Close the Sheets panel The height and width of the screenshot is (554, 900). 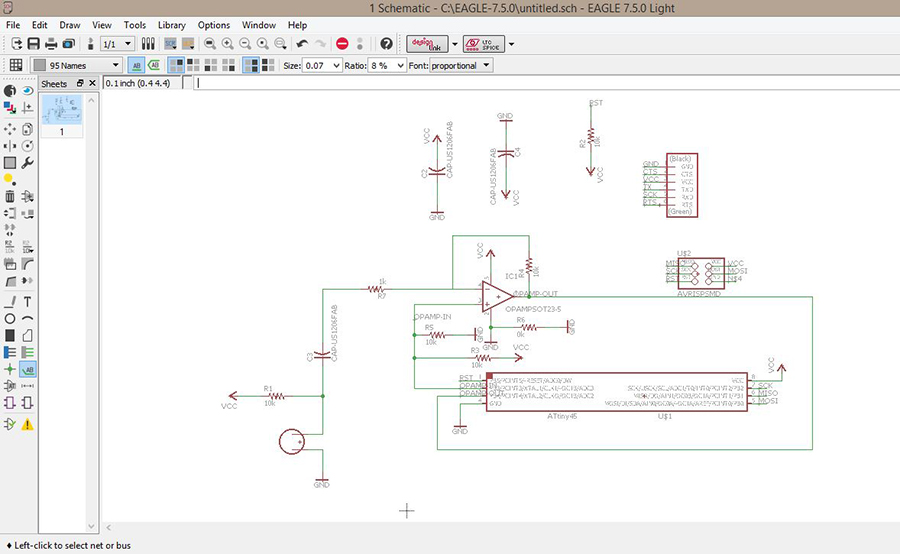coord(92,83)
